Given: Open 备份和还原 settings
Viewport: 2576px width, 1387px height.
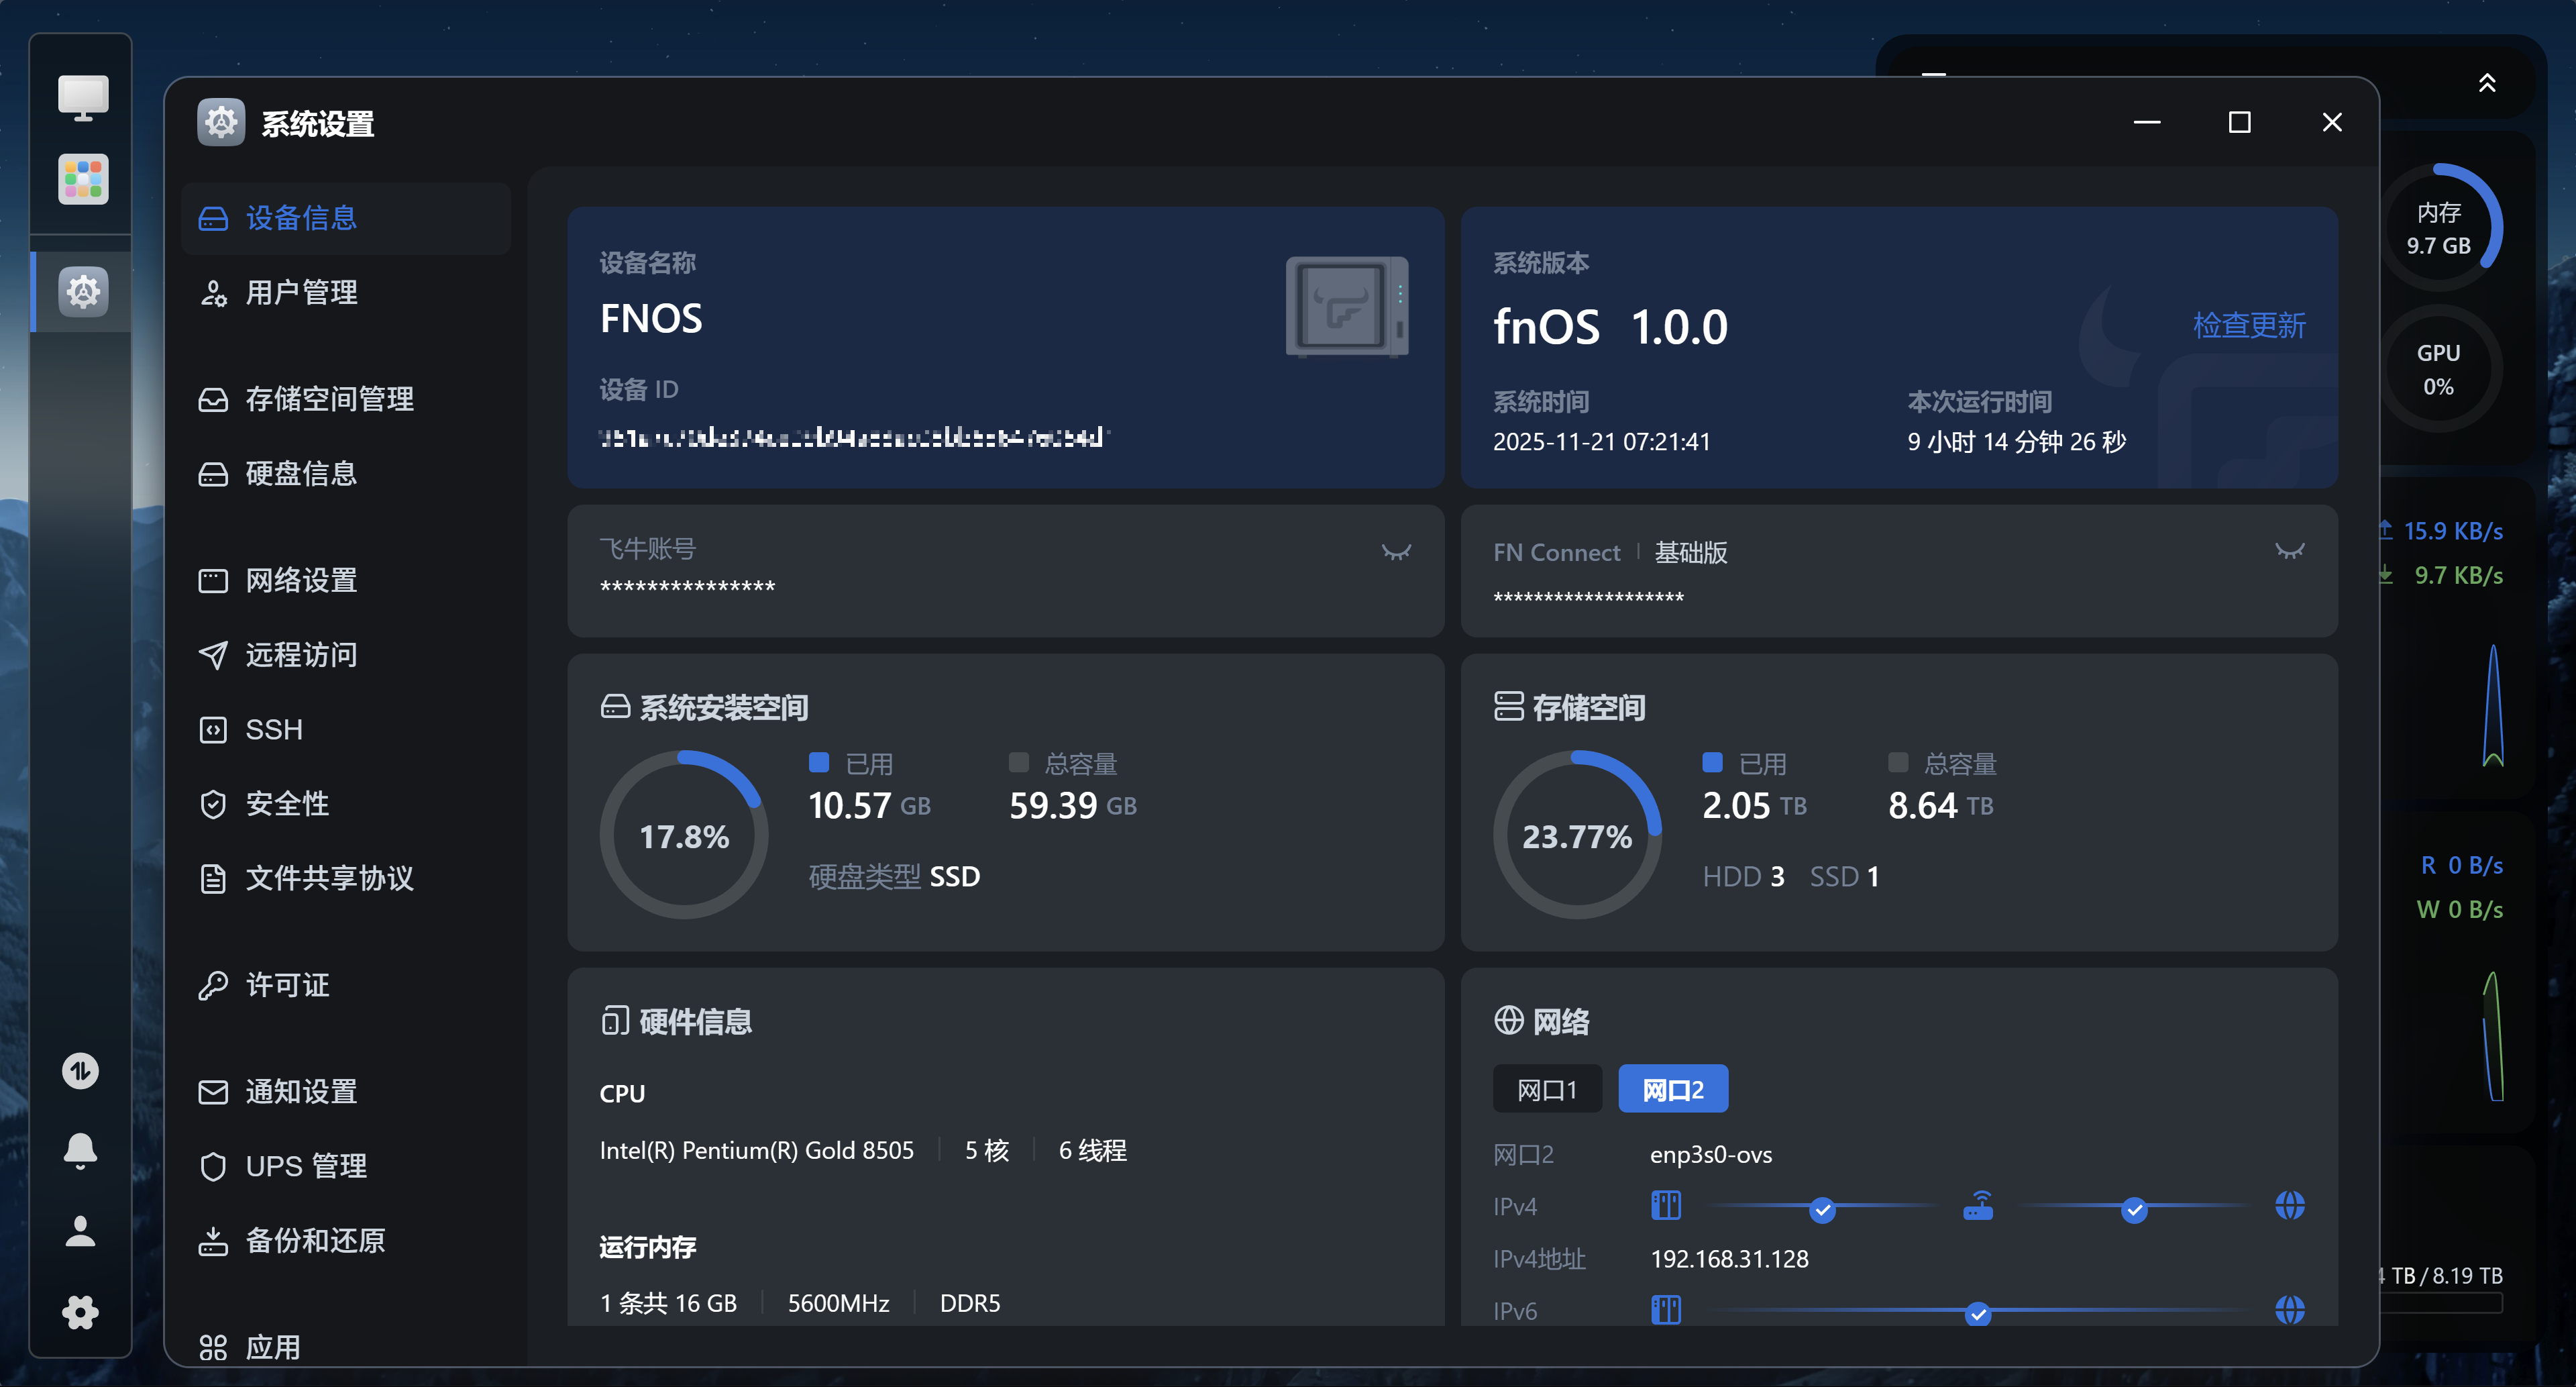Looking at the screenshot, I should (x=315, y=1240).
